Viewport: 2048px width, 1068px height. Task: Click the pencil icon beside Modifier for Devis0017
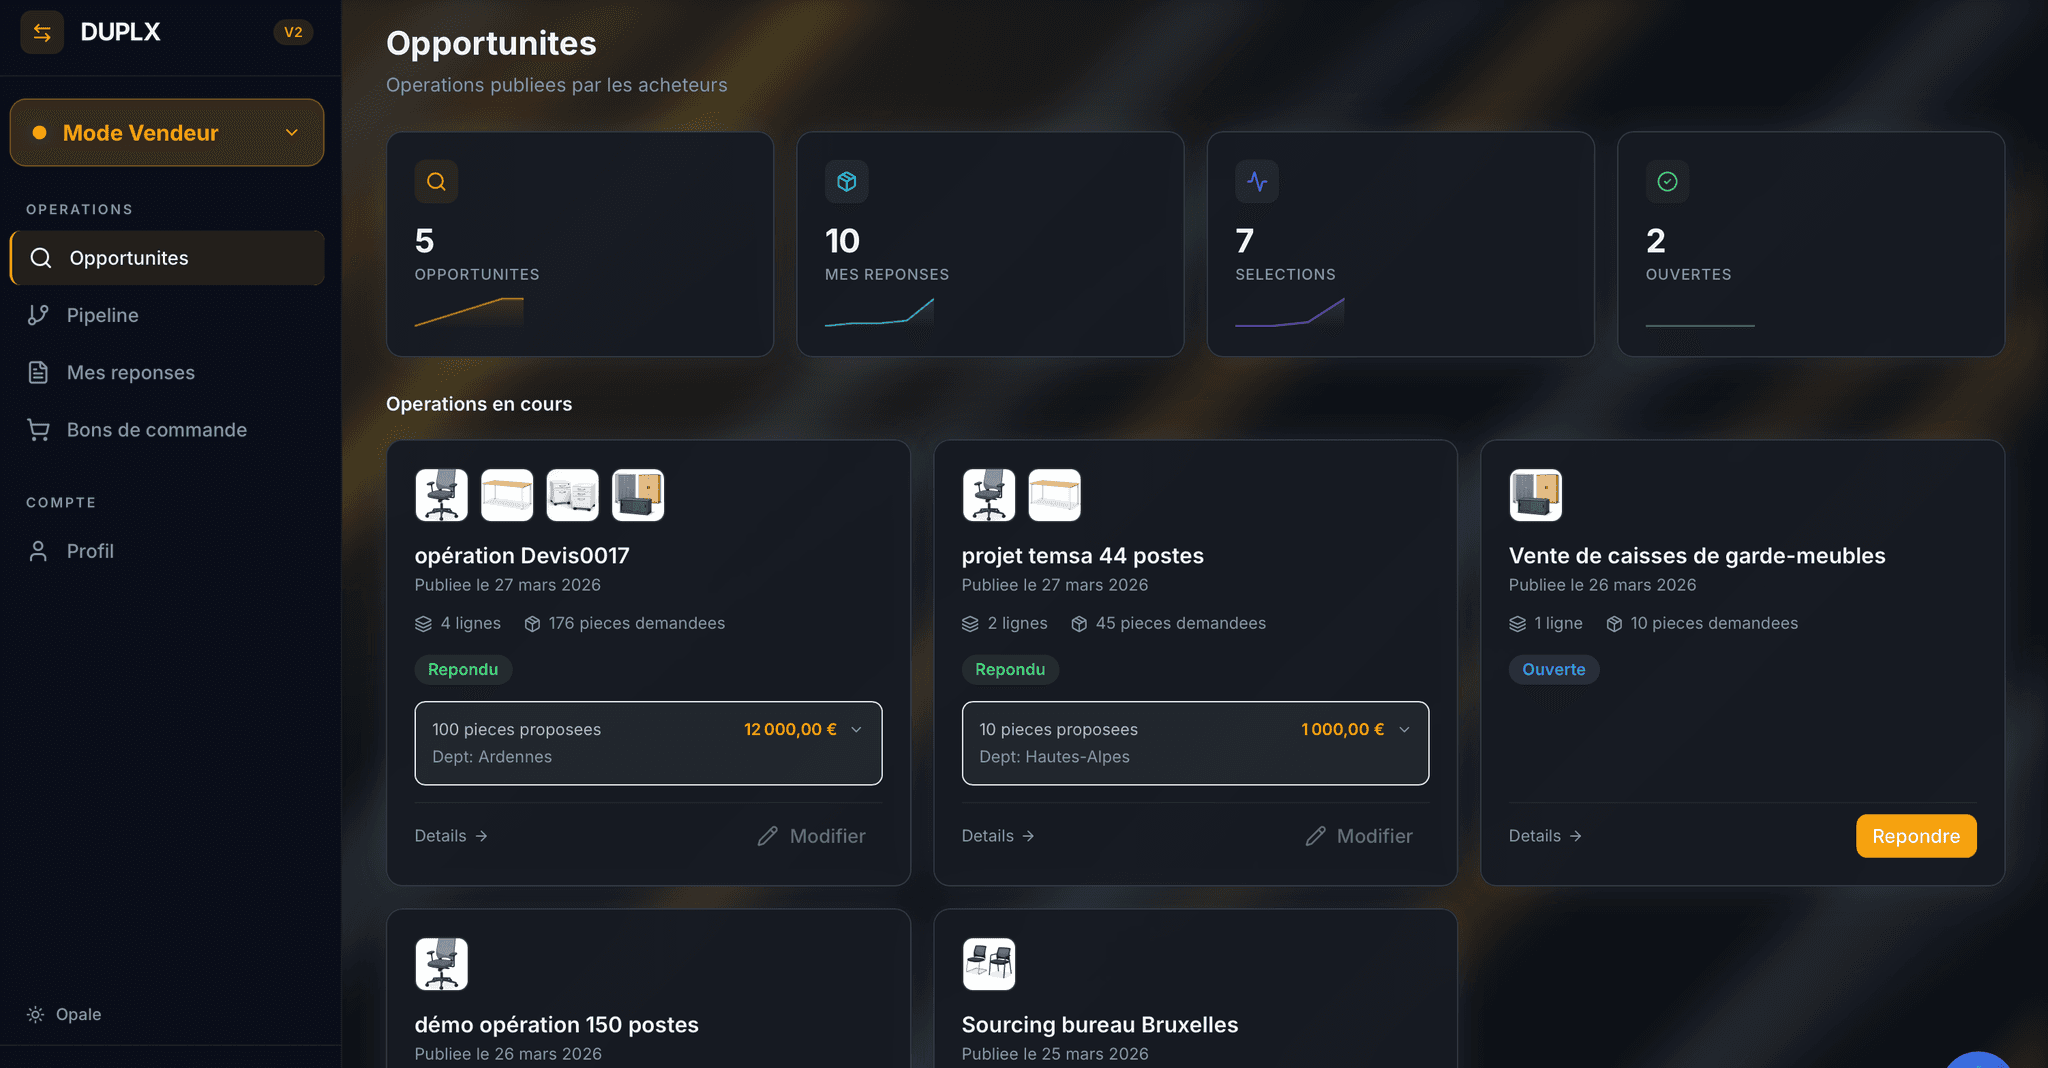coord(767,836)
